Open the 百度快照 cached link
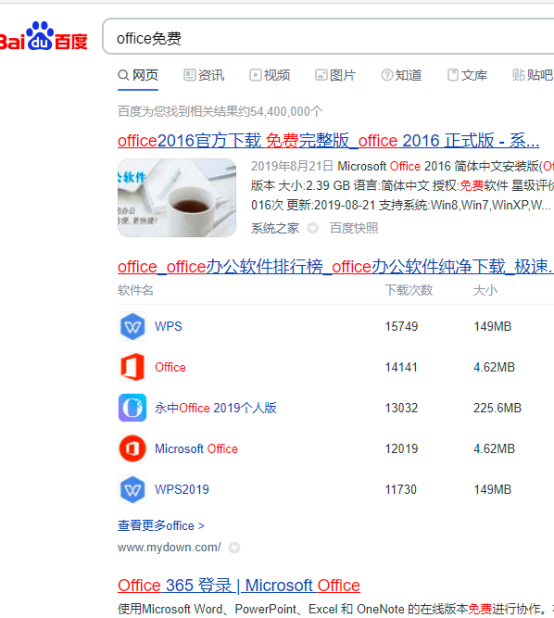Viewport: 554px width, 618px height. click(x=354, y=228)
